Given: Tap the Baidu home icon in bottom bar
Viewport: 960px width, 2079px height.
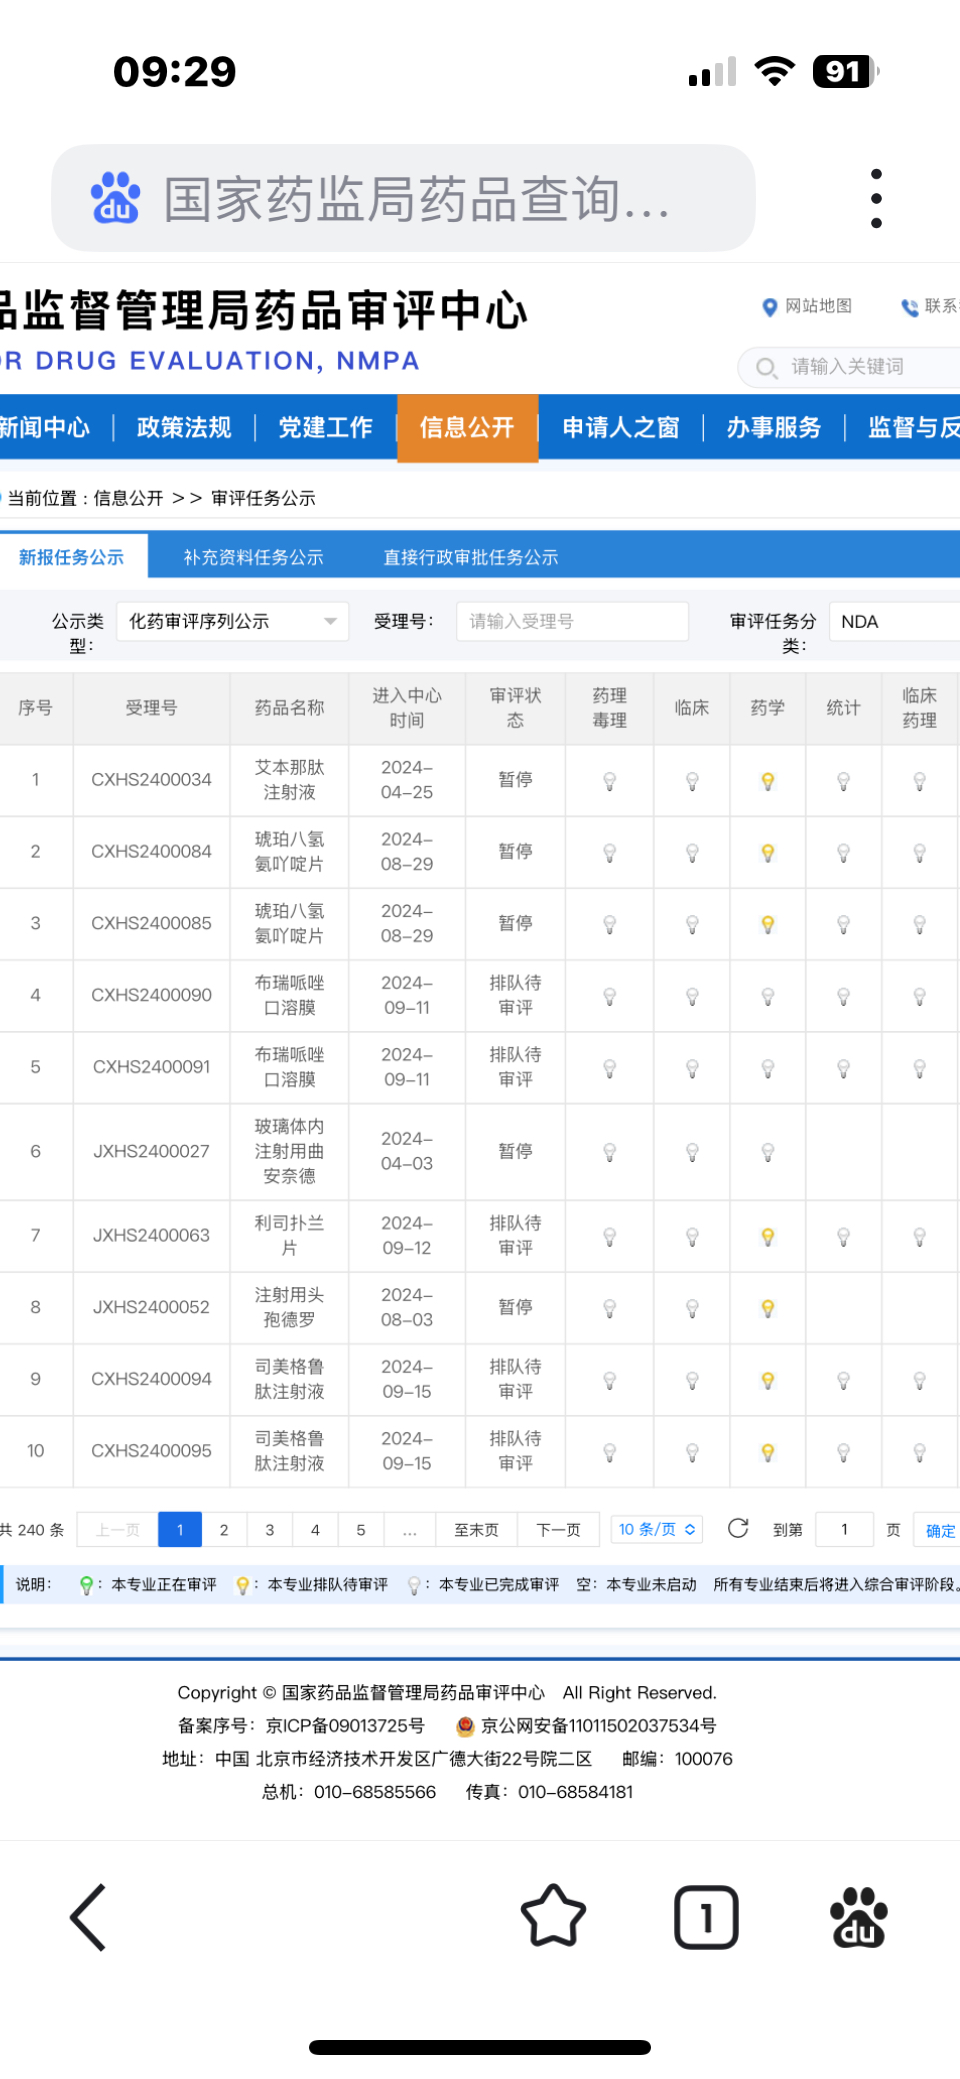Looking at the screenshot, I should (859, 1917).
